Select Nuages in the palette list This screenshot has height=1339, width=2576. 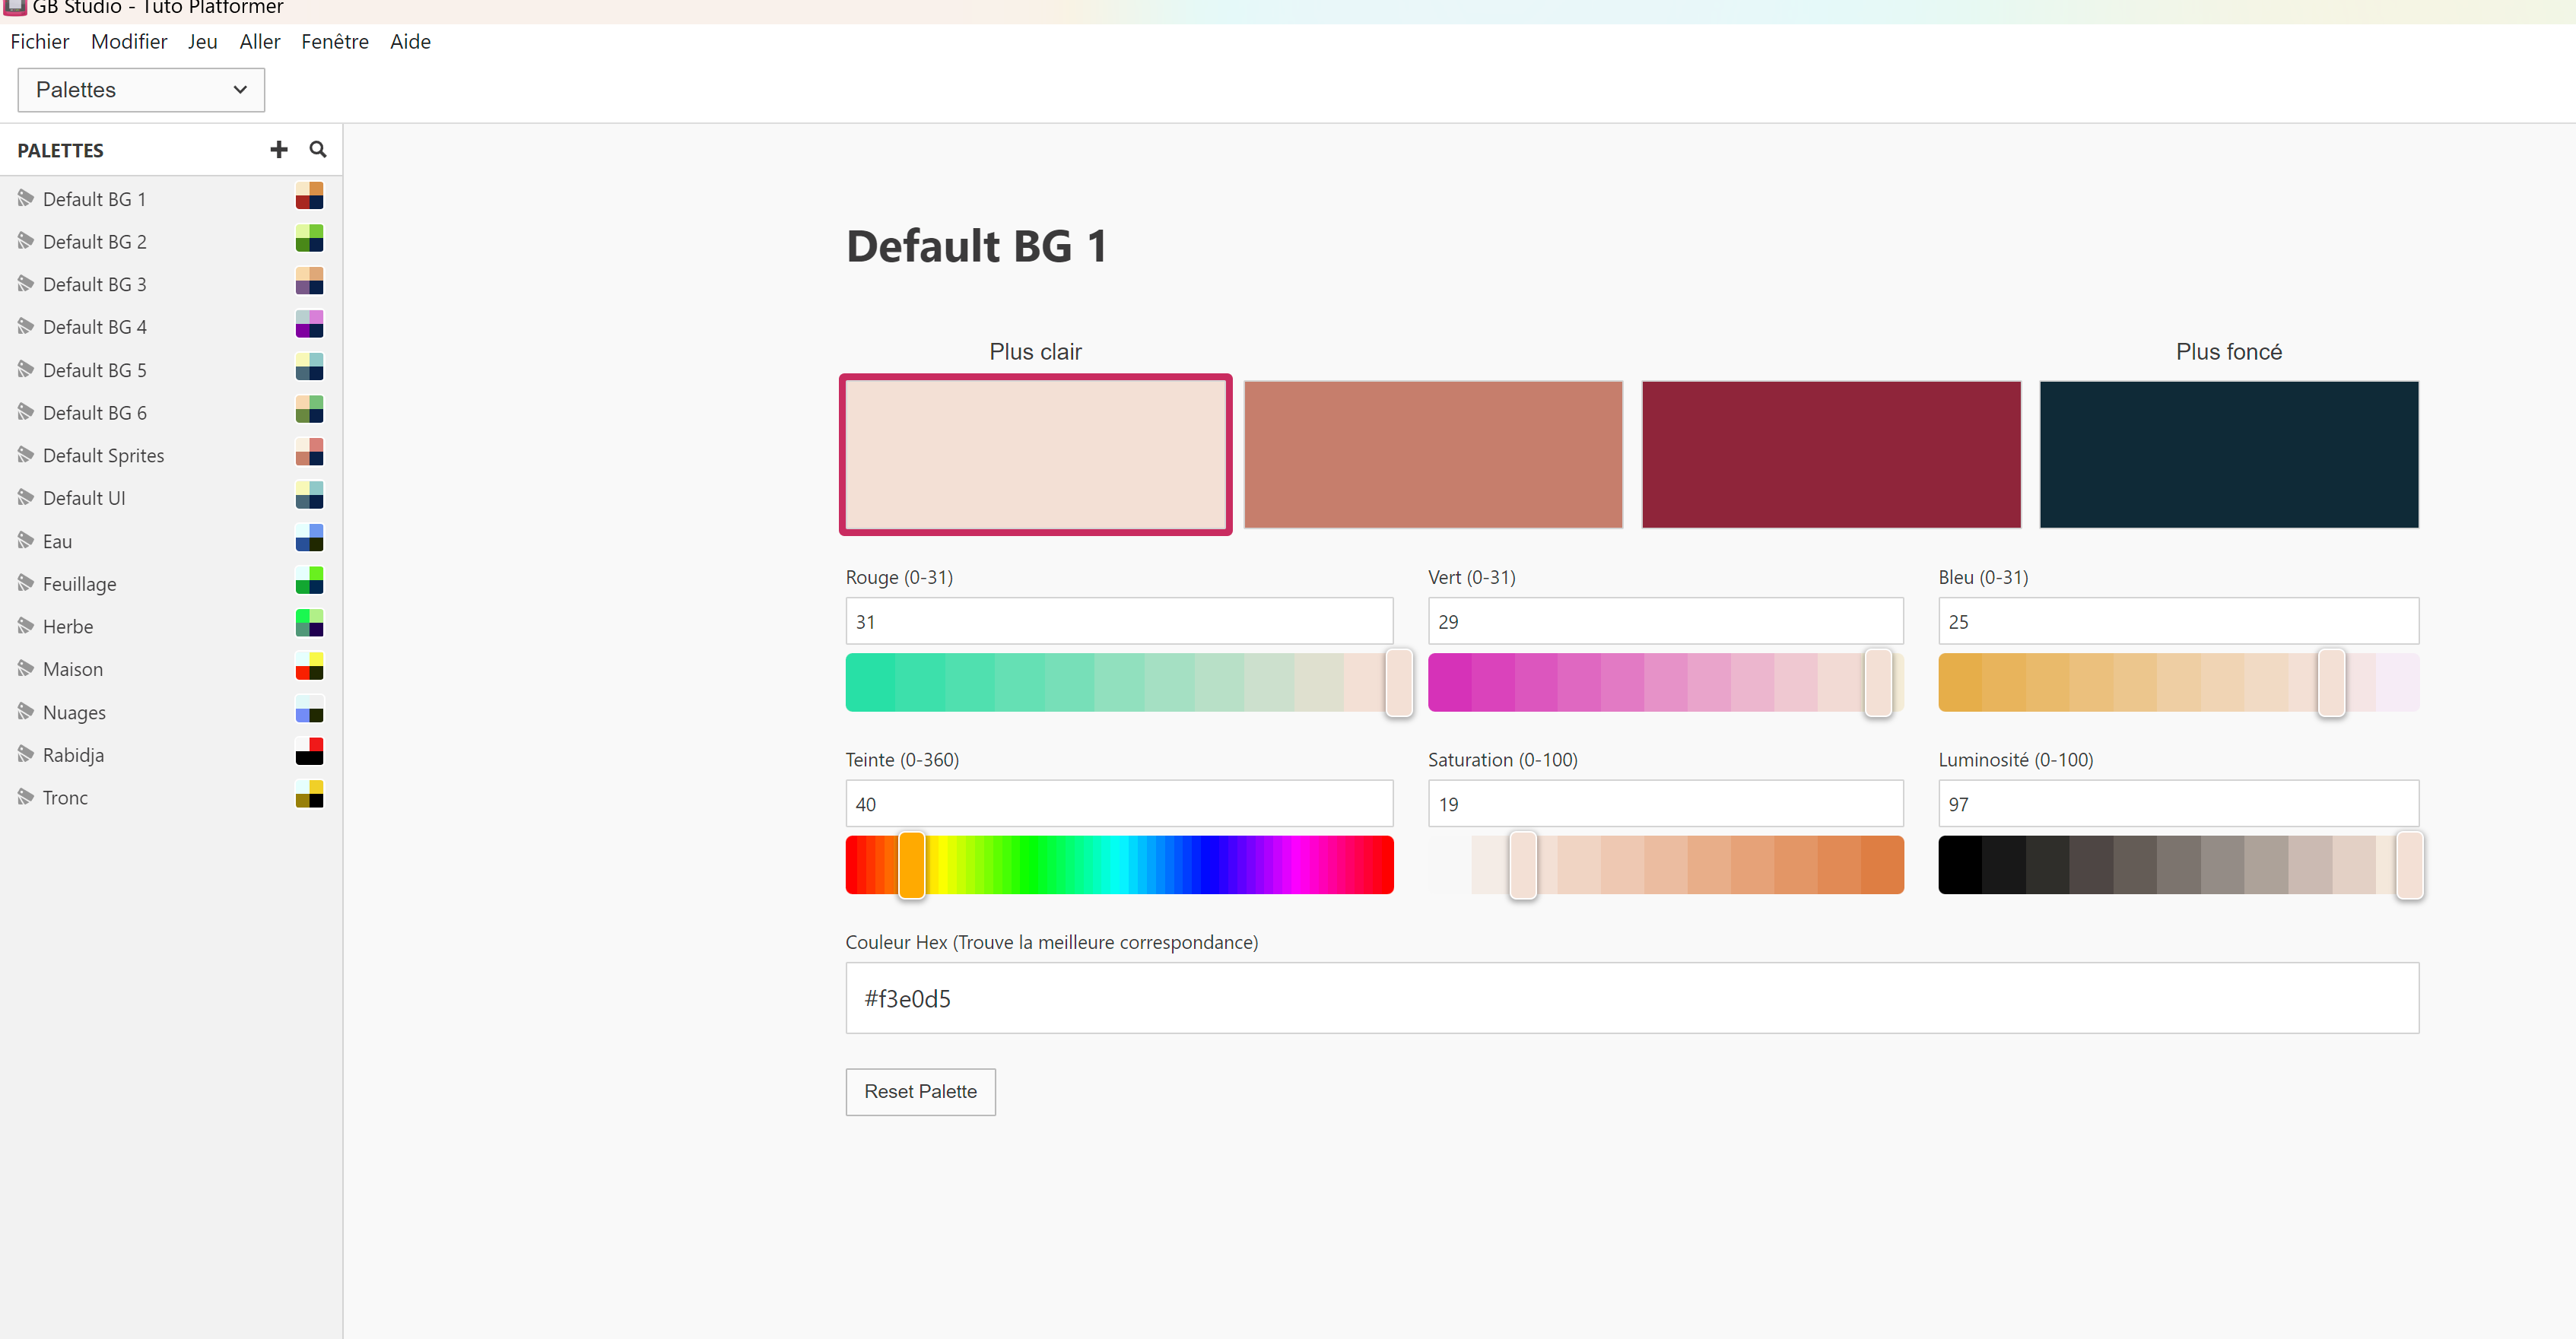pyautogui.click(x=74, y=712)
